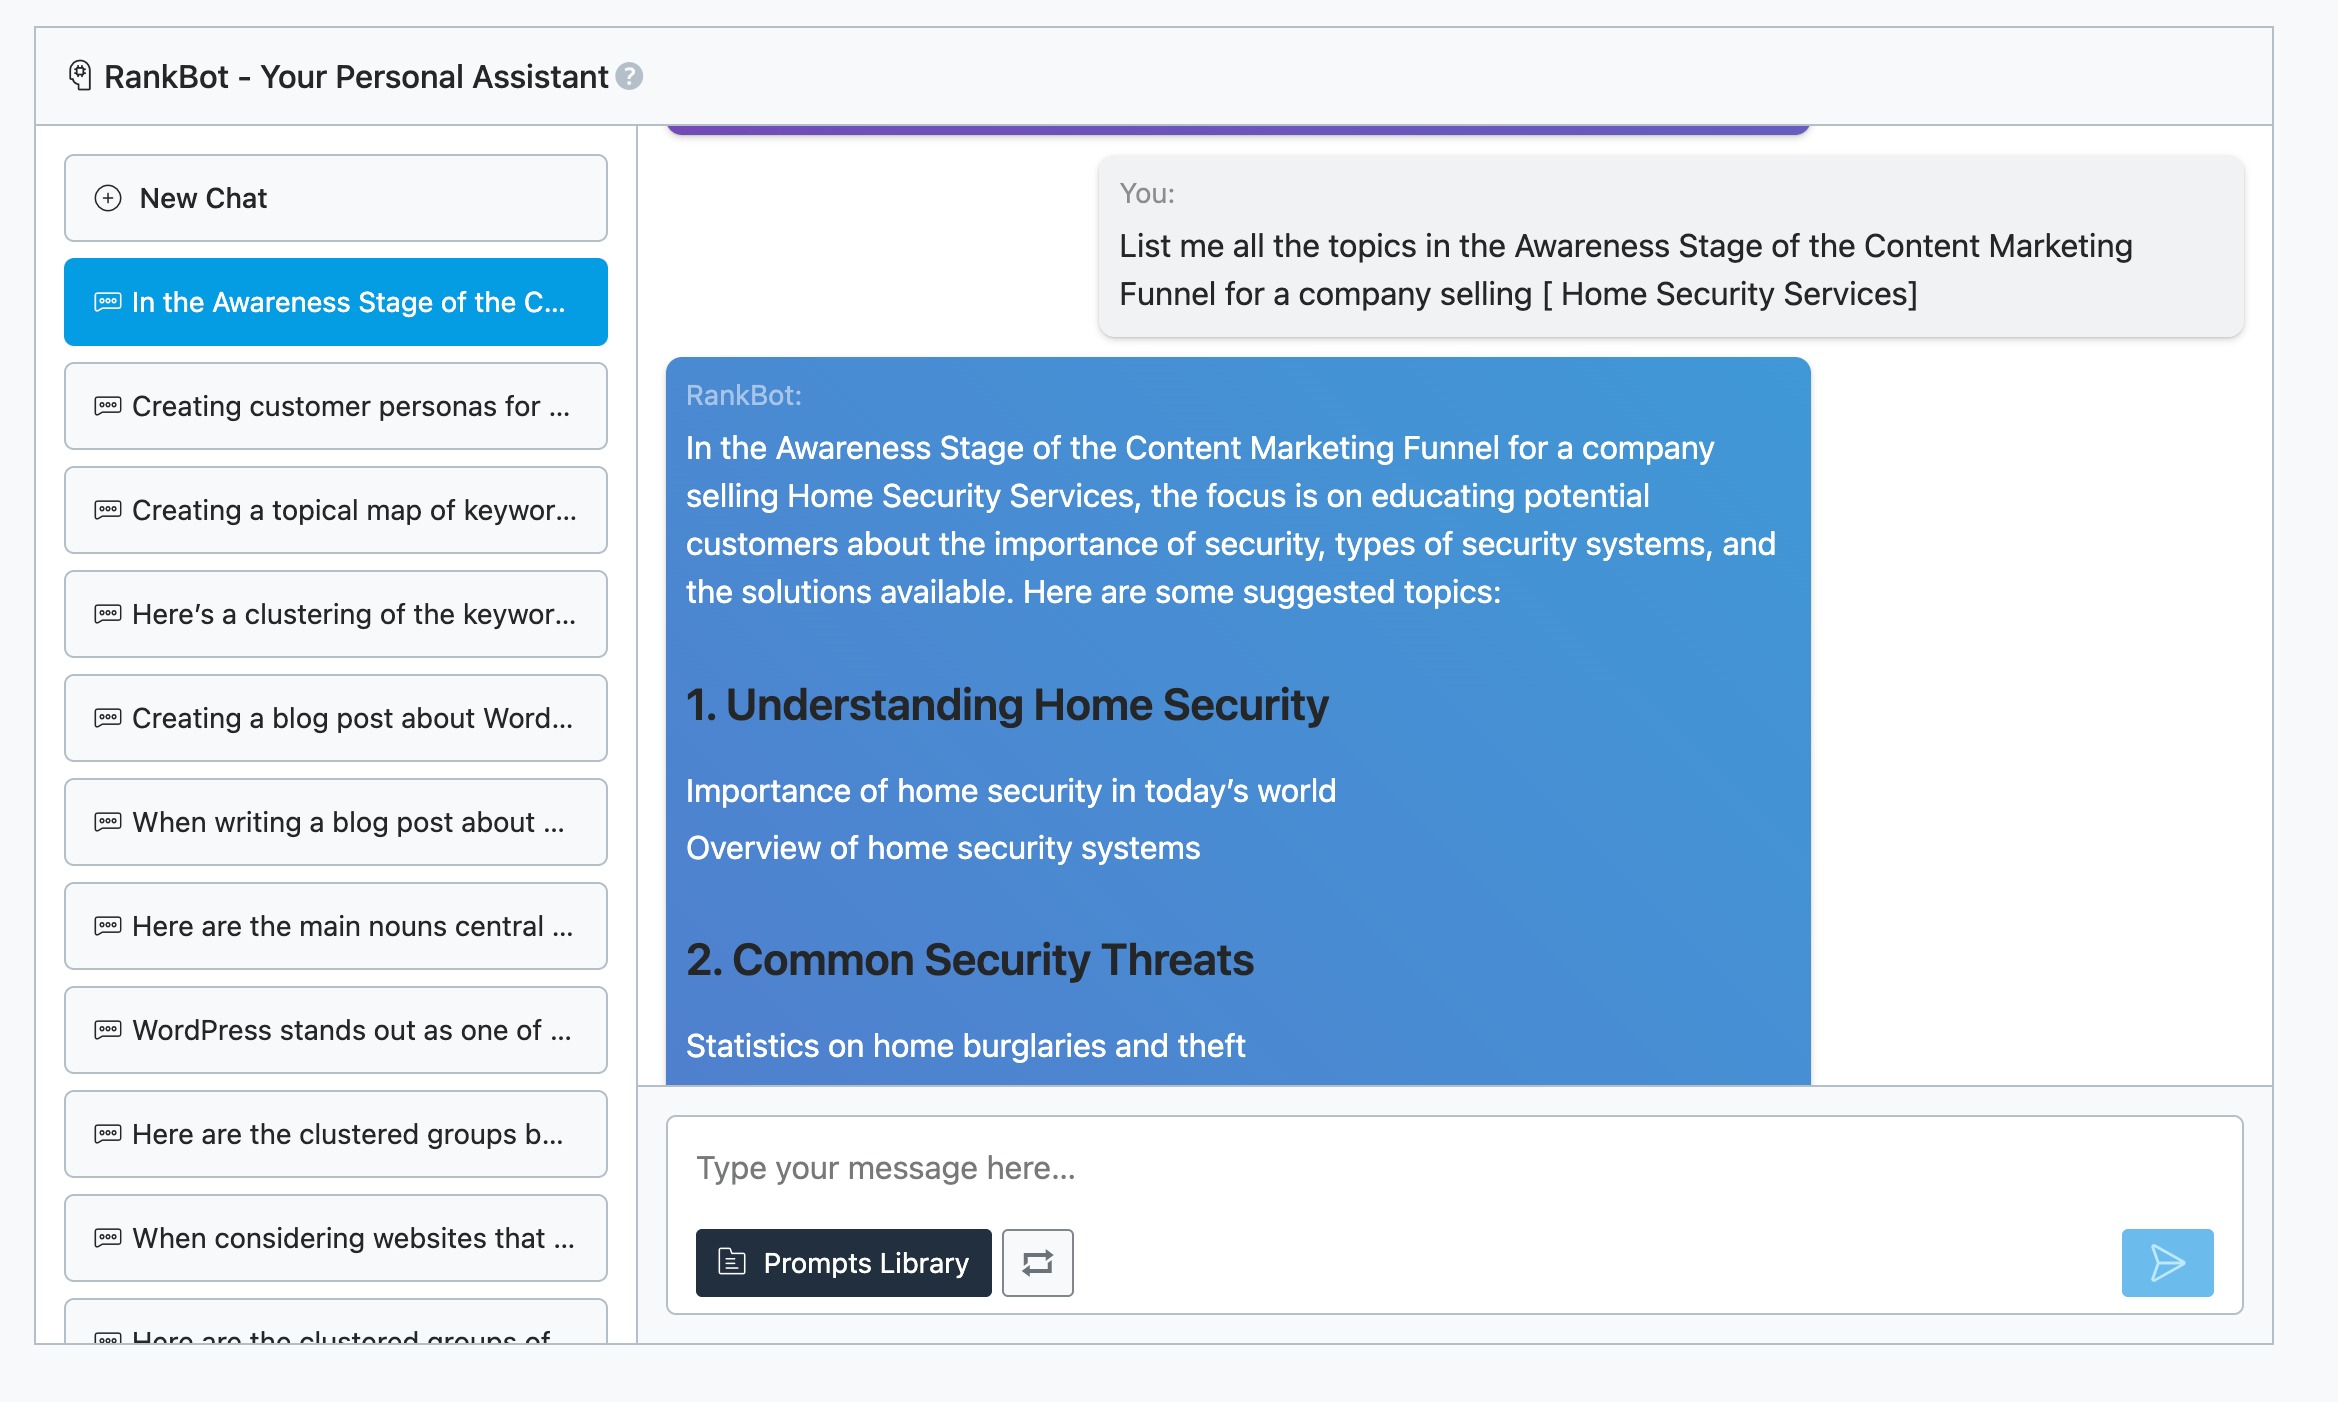The height and width of the screenshot is (1402, 2338).
Task: Open Here are the main nouns chat
Action: tap(335, 926)
